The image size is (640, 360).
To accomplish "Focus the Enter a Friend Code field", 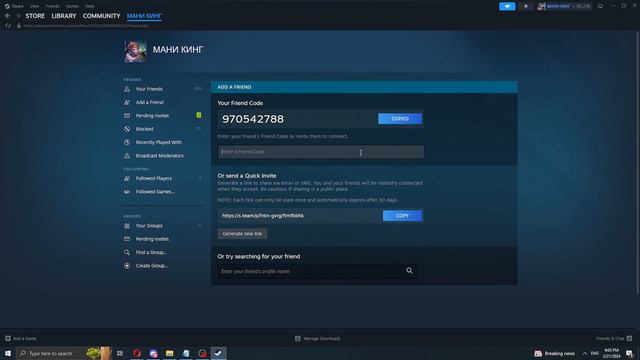I will [x=321, y=152].
